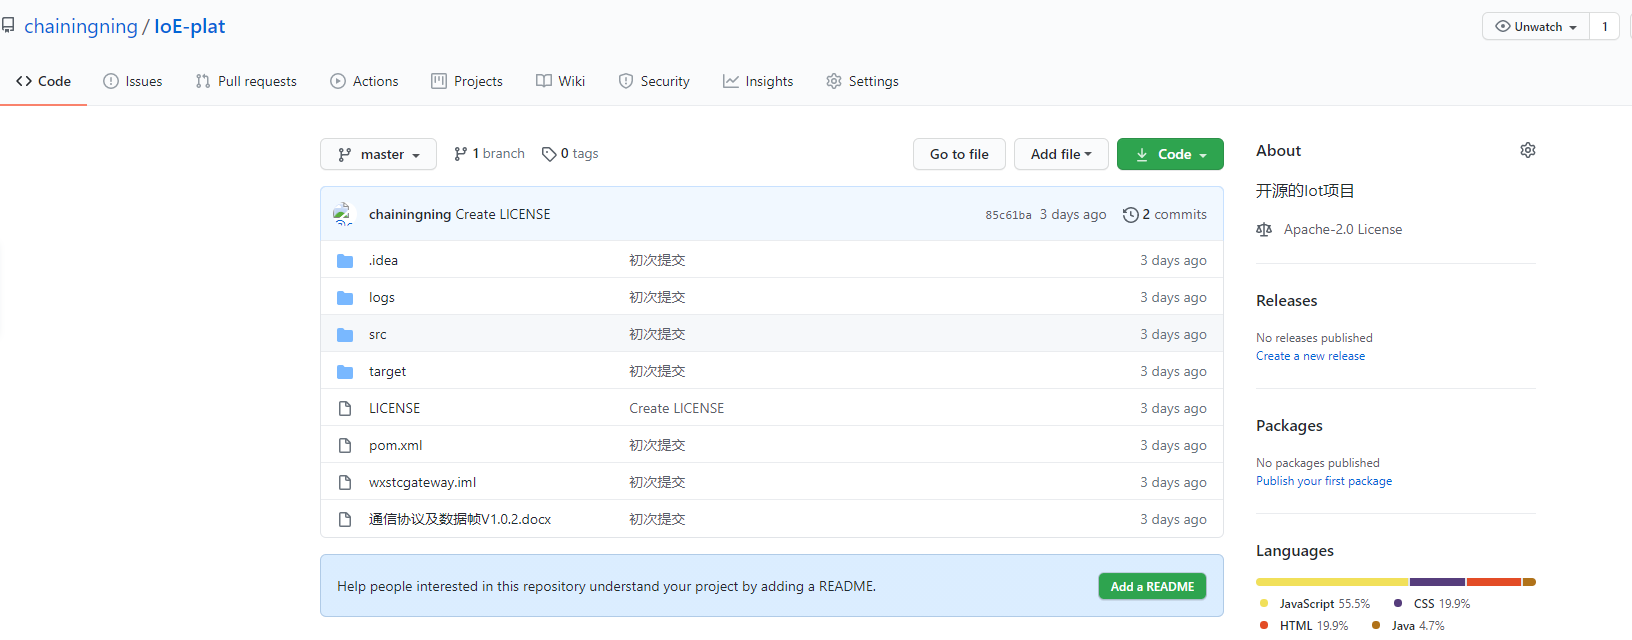Image resolution: width=1632 pixels, height=640 pixels.
Task: Open the Pull requests tab
Action: click(246, 81)
